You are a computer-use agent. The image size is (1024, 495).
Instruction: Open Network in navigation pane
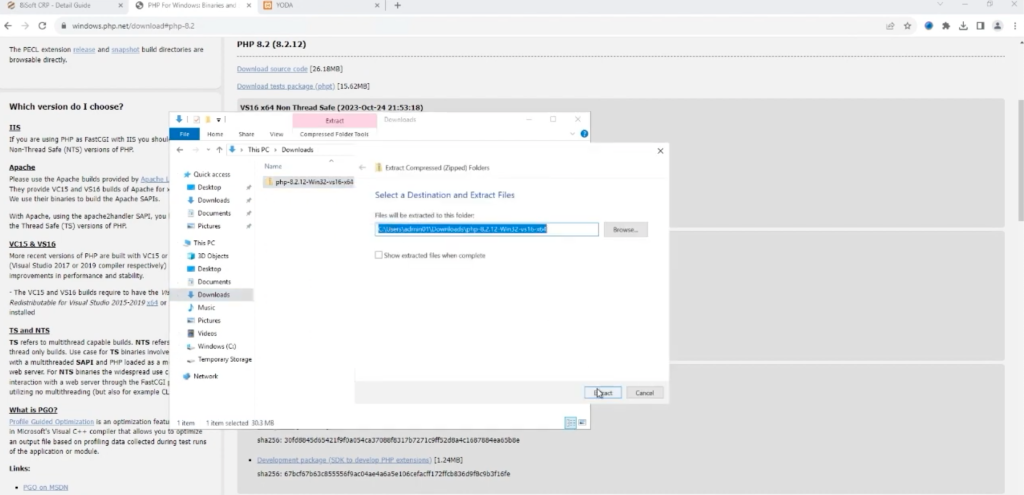click(205, 376)
